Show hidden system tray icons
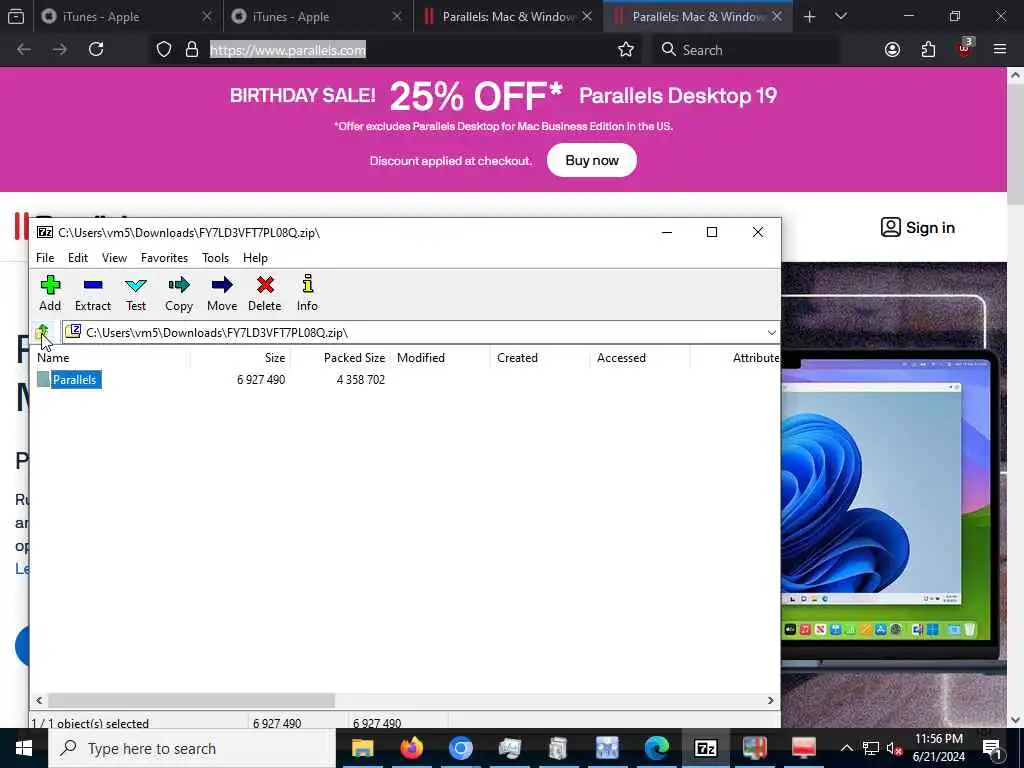 tap(846, 748)
